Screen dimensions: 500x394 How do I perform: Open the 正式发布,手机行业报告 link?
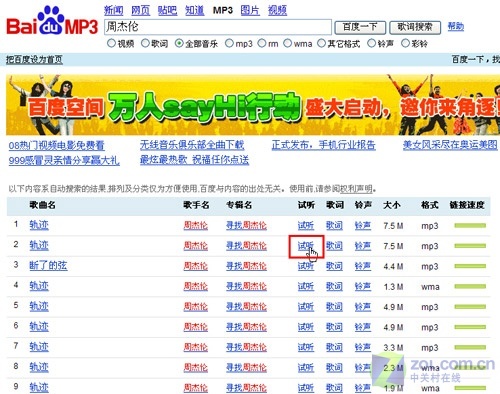(323, 145)
